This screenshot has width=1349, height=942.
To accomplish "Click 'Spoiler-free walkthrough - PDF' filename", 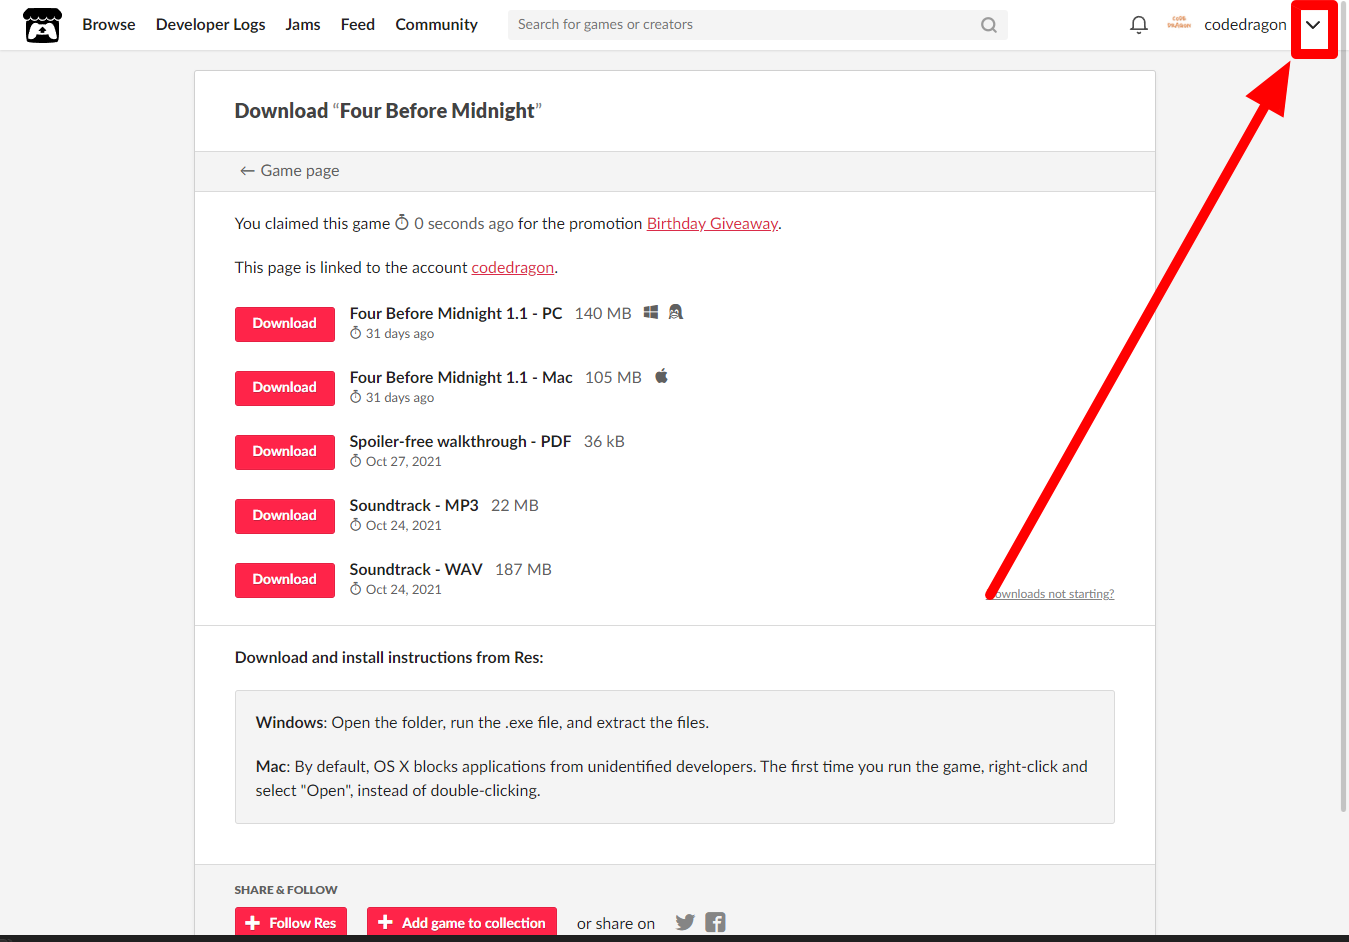I will point(460,442).
